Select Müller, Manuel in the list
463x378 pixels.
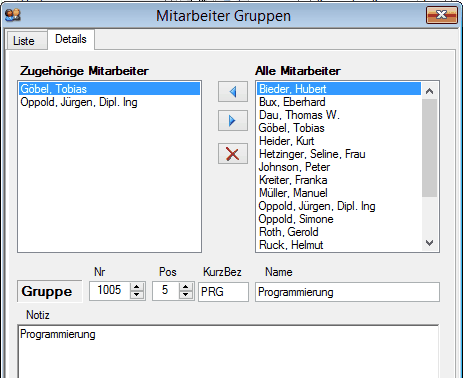pos(339,193)
